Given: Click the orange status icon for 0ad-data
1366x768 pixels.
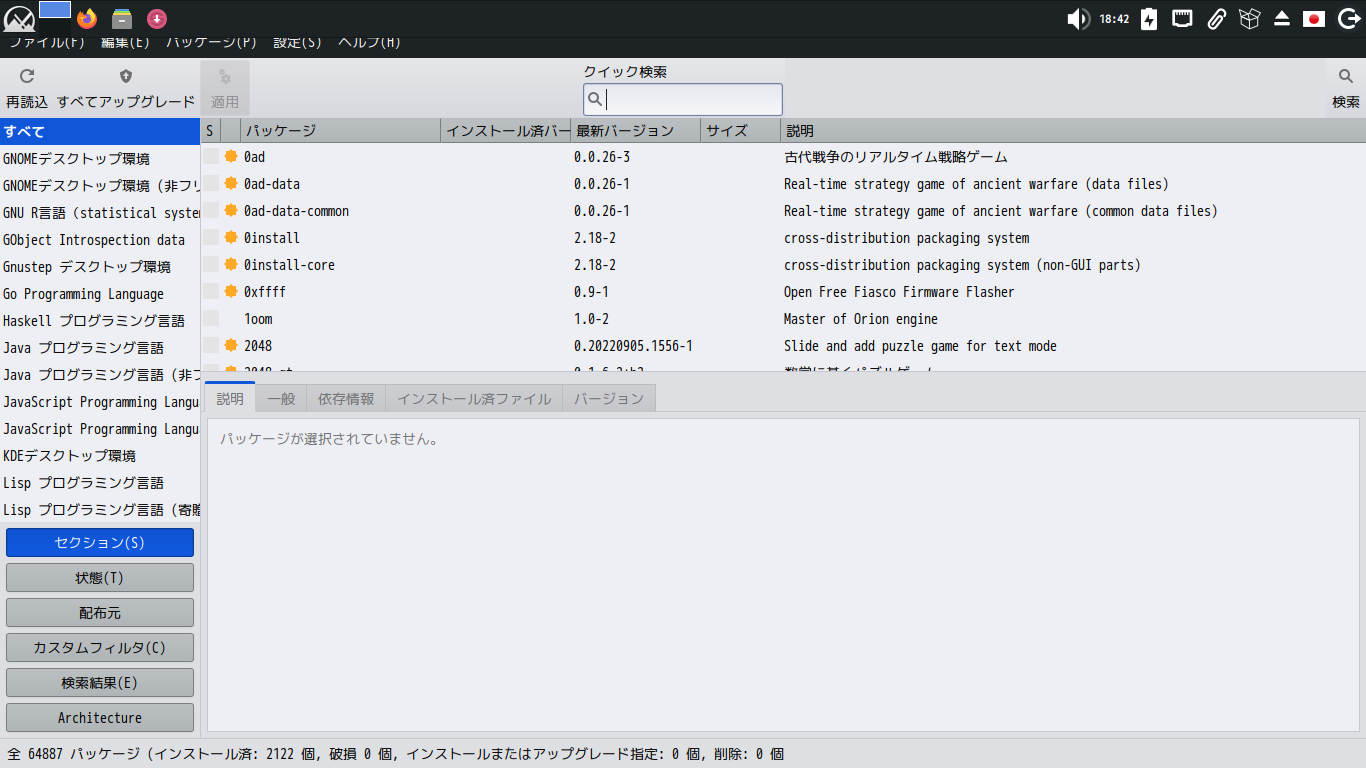Looking at the screenshot, I should click(x=231, y=184).
